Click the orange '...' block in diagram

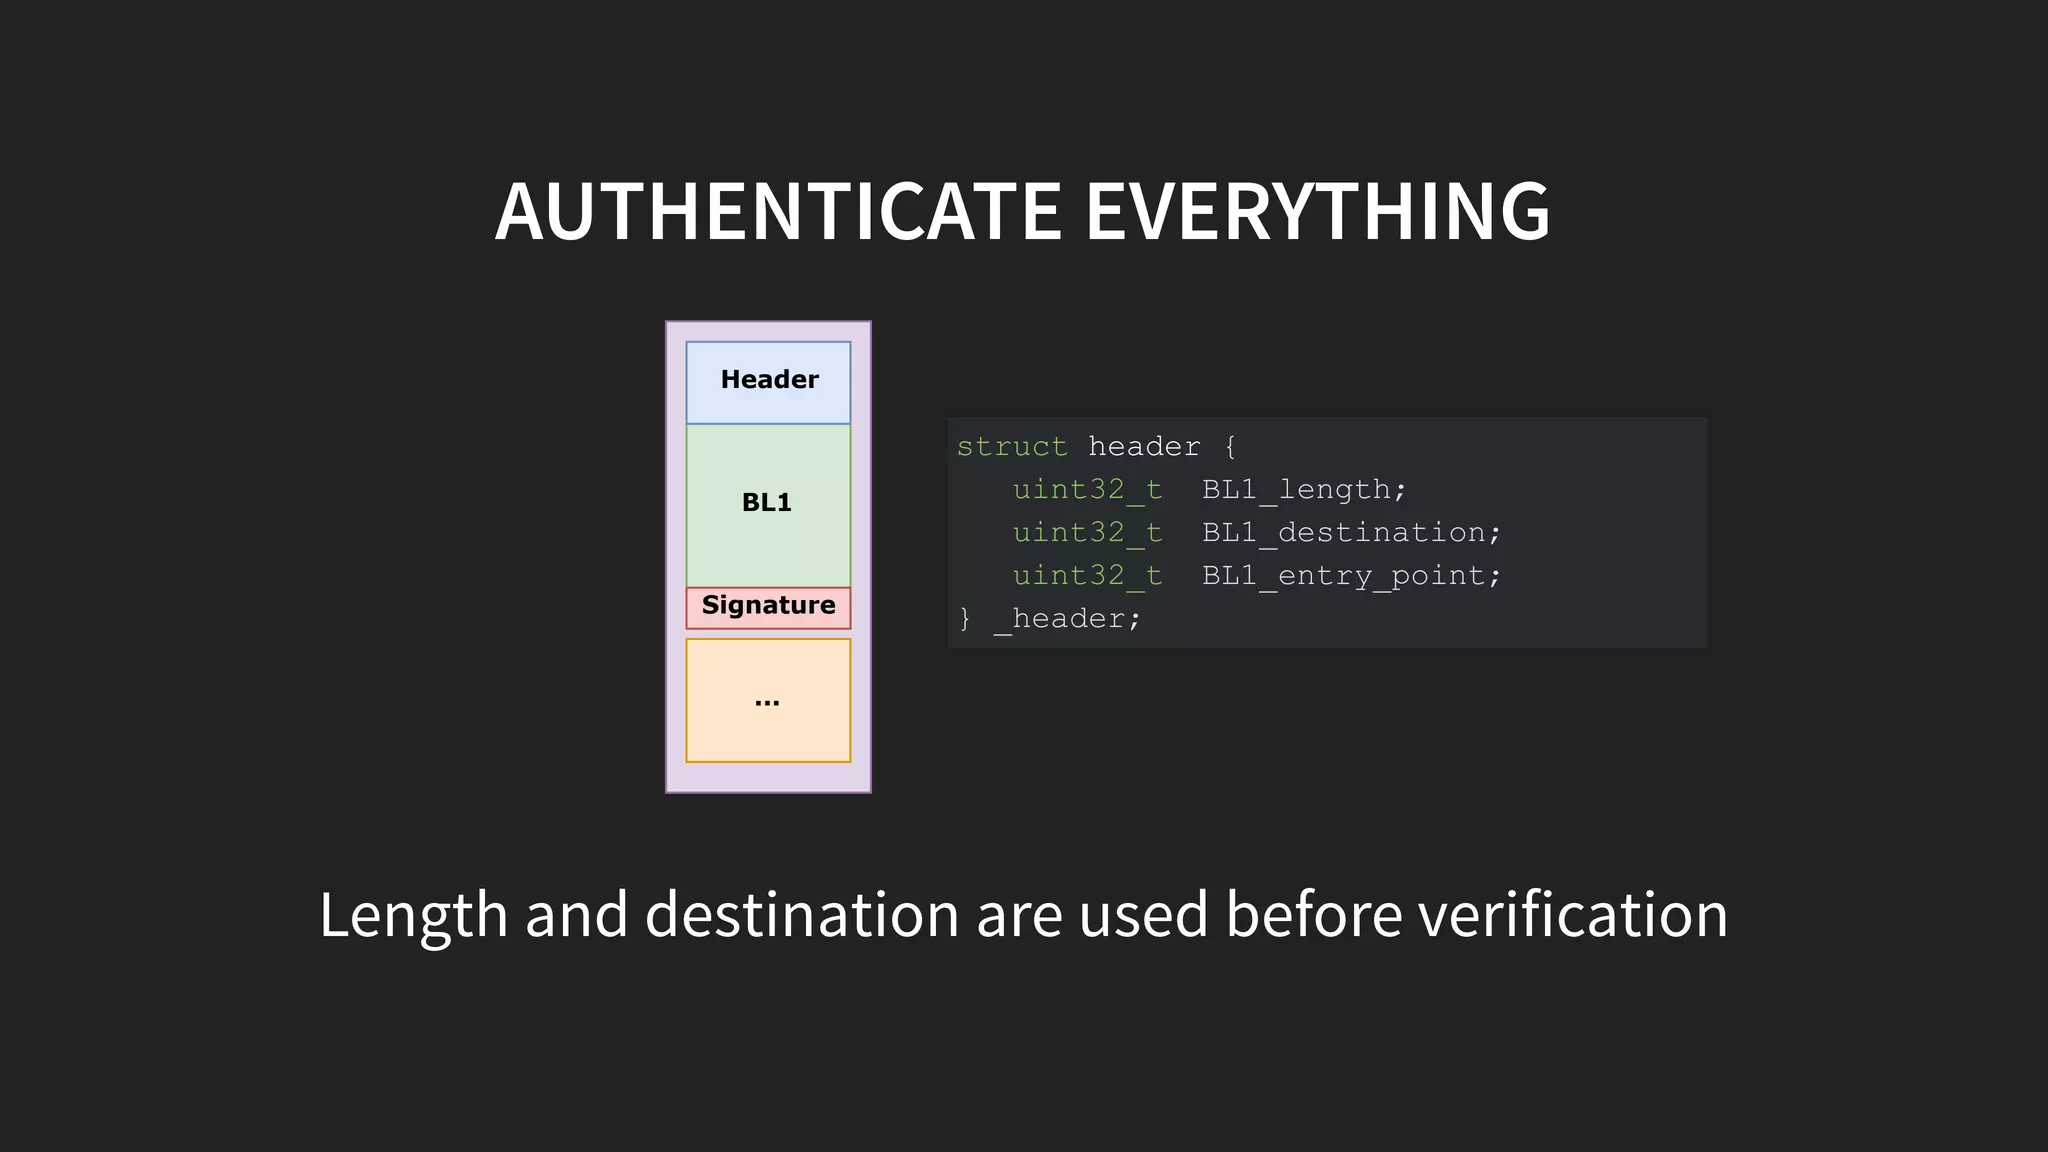[x=768, y=700]
